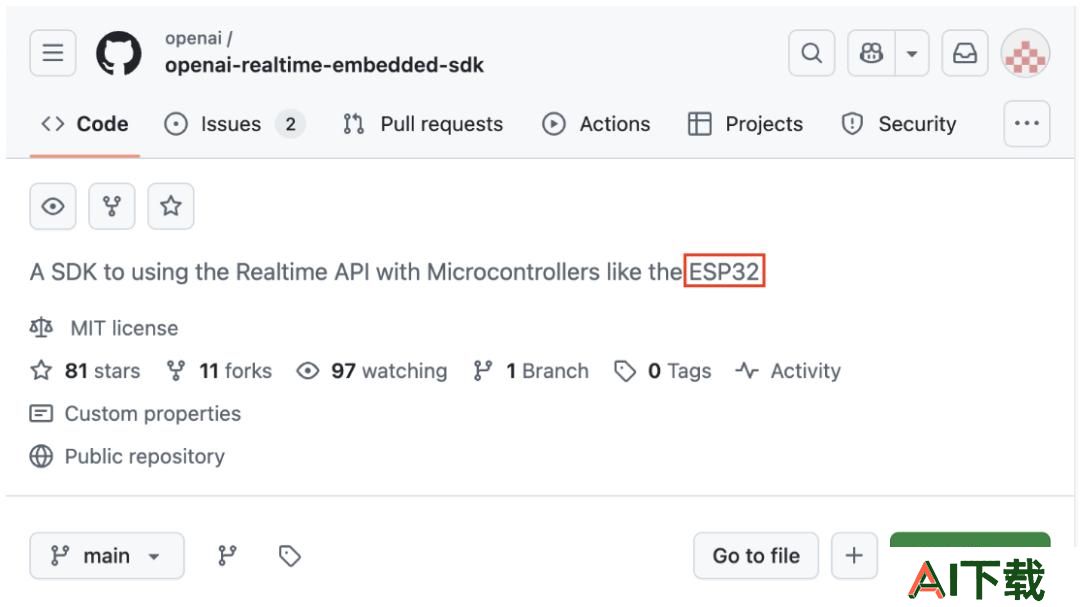Click the Issues count badge 2
Image resolution: width=1080 pixels, height=607 pixels.
click(x=290, y=124)
